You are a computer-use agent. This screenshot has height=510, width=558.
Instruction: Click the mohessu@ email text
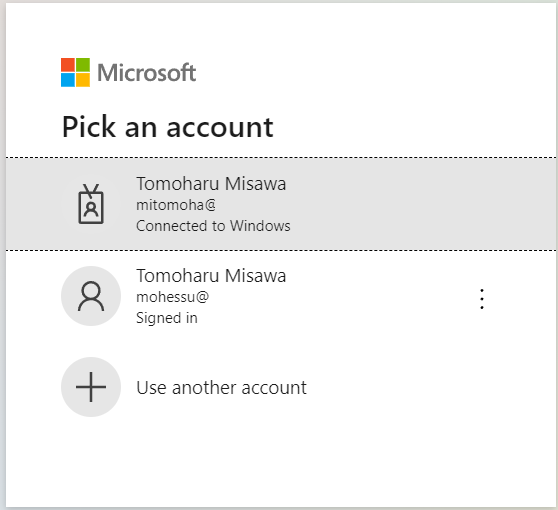[173, 297]
